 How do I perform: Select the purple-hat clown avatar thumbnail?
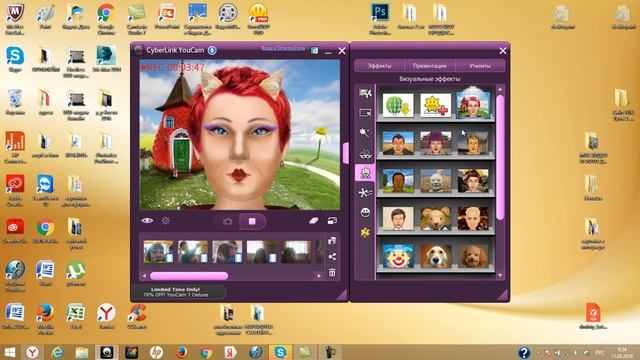(436, 143)
